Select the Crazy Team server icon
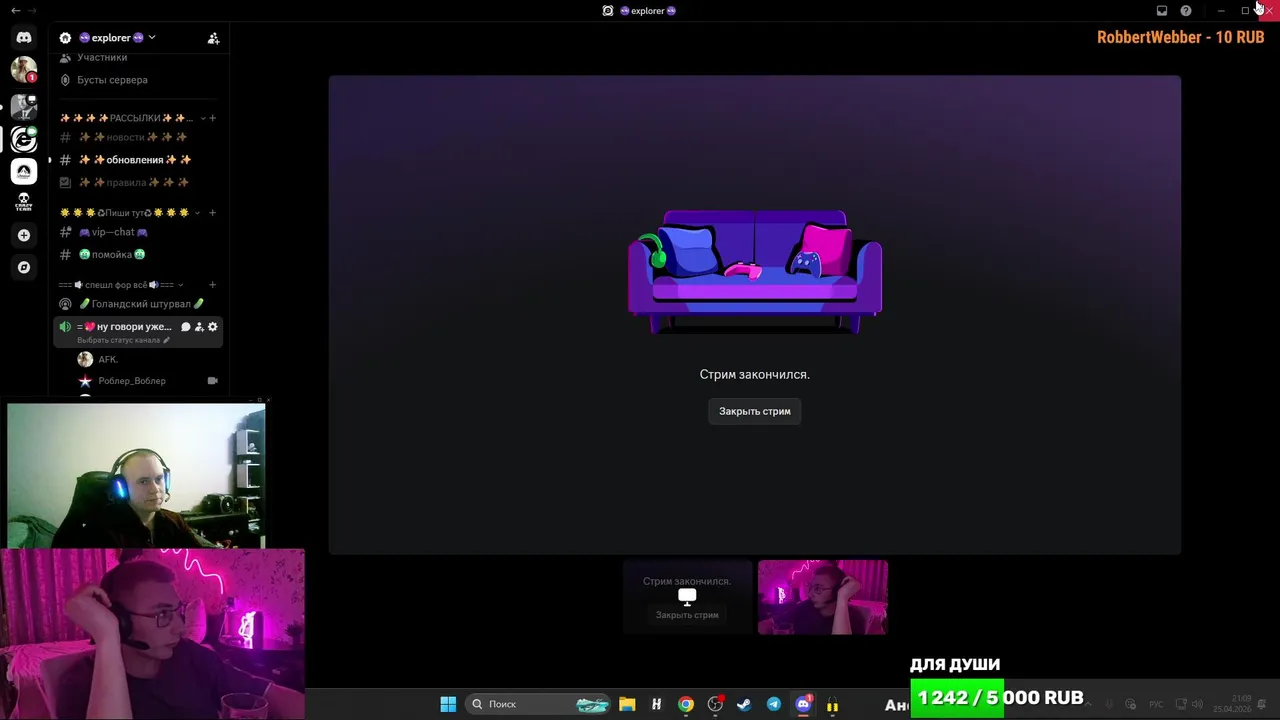 pyautogui.click(x=24, y=203)
